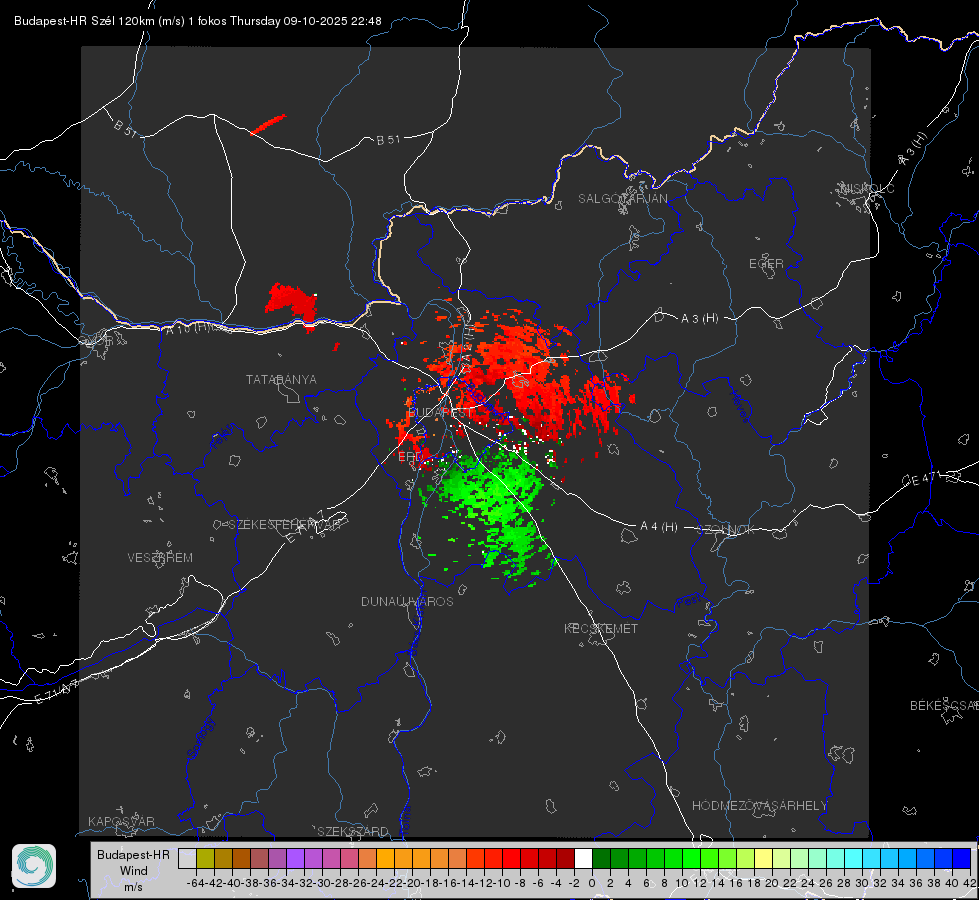Select the BUDAPEST city label

(x=440, y=412)
